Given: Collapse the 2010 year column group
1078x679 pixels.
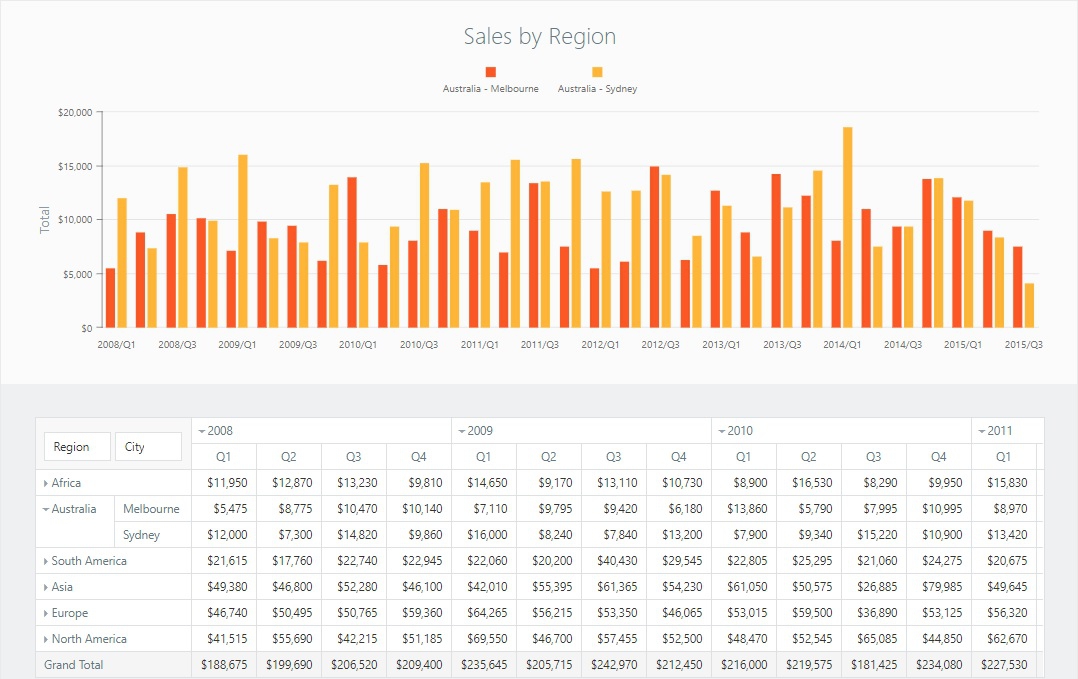Looking at the screenshot, I should click(x=721, y=431).
